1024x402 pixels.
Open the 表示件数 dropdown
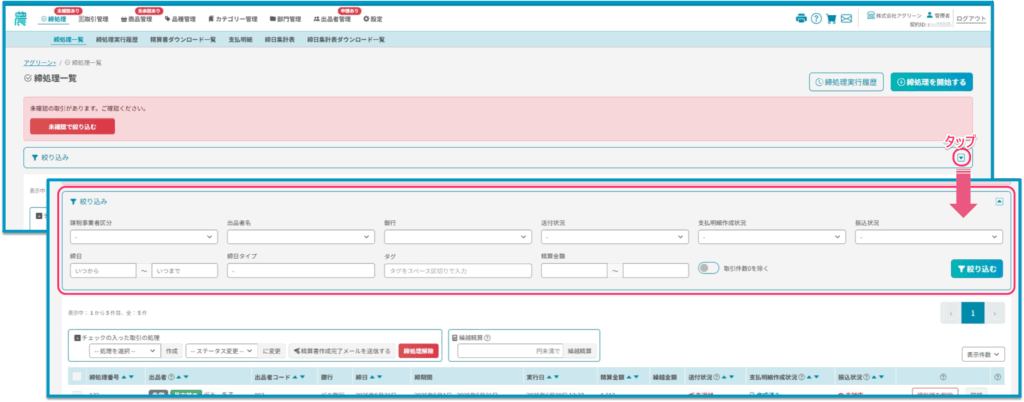(x=983, y=354)
